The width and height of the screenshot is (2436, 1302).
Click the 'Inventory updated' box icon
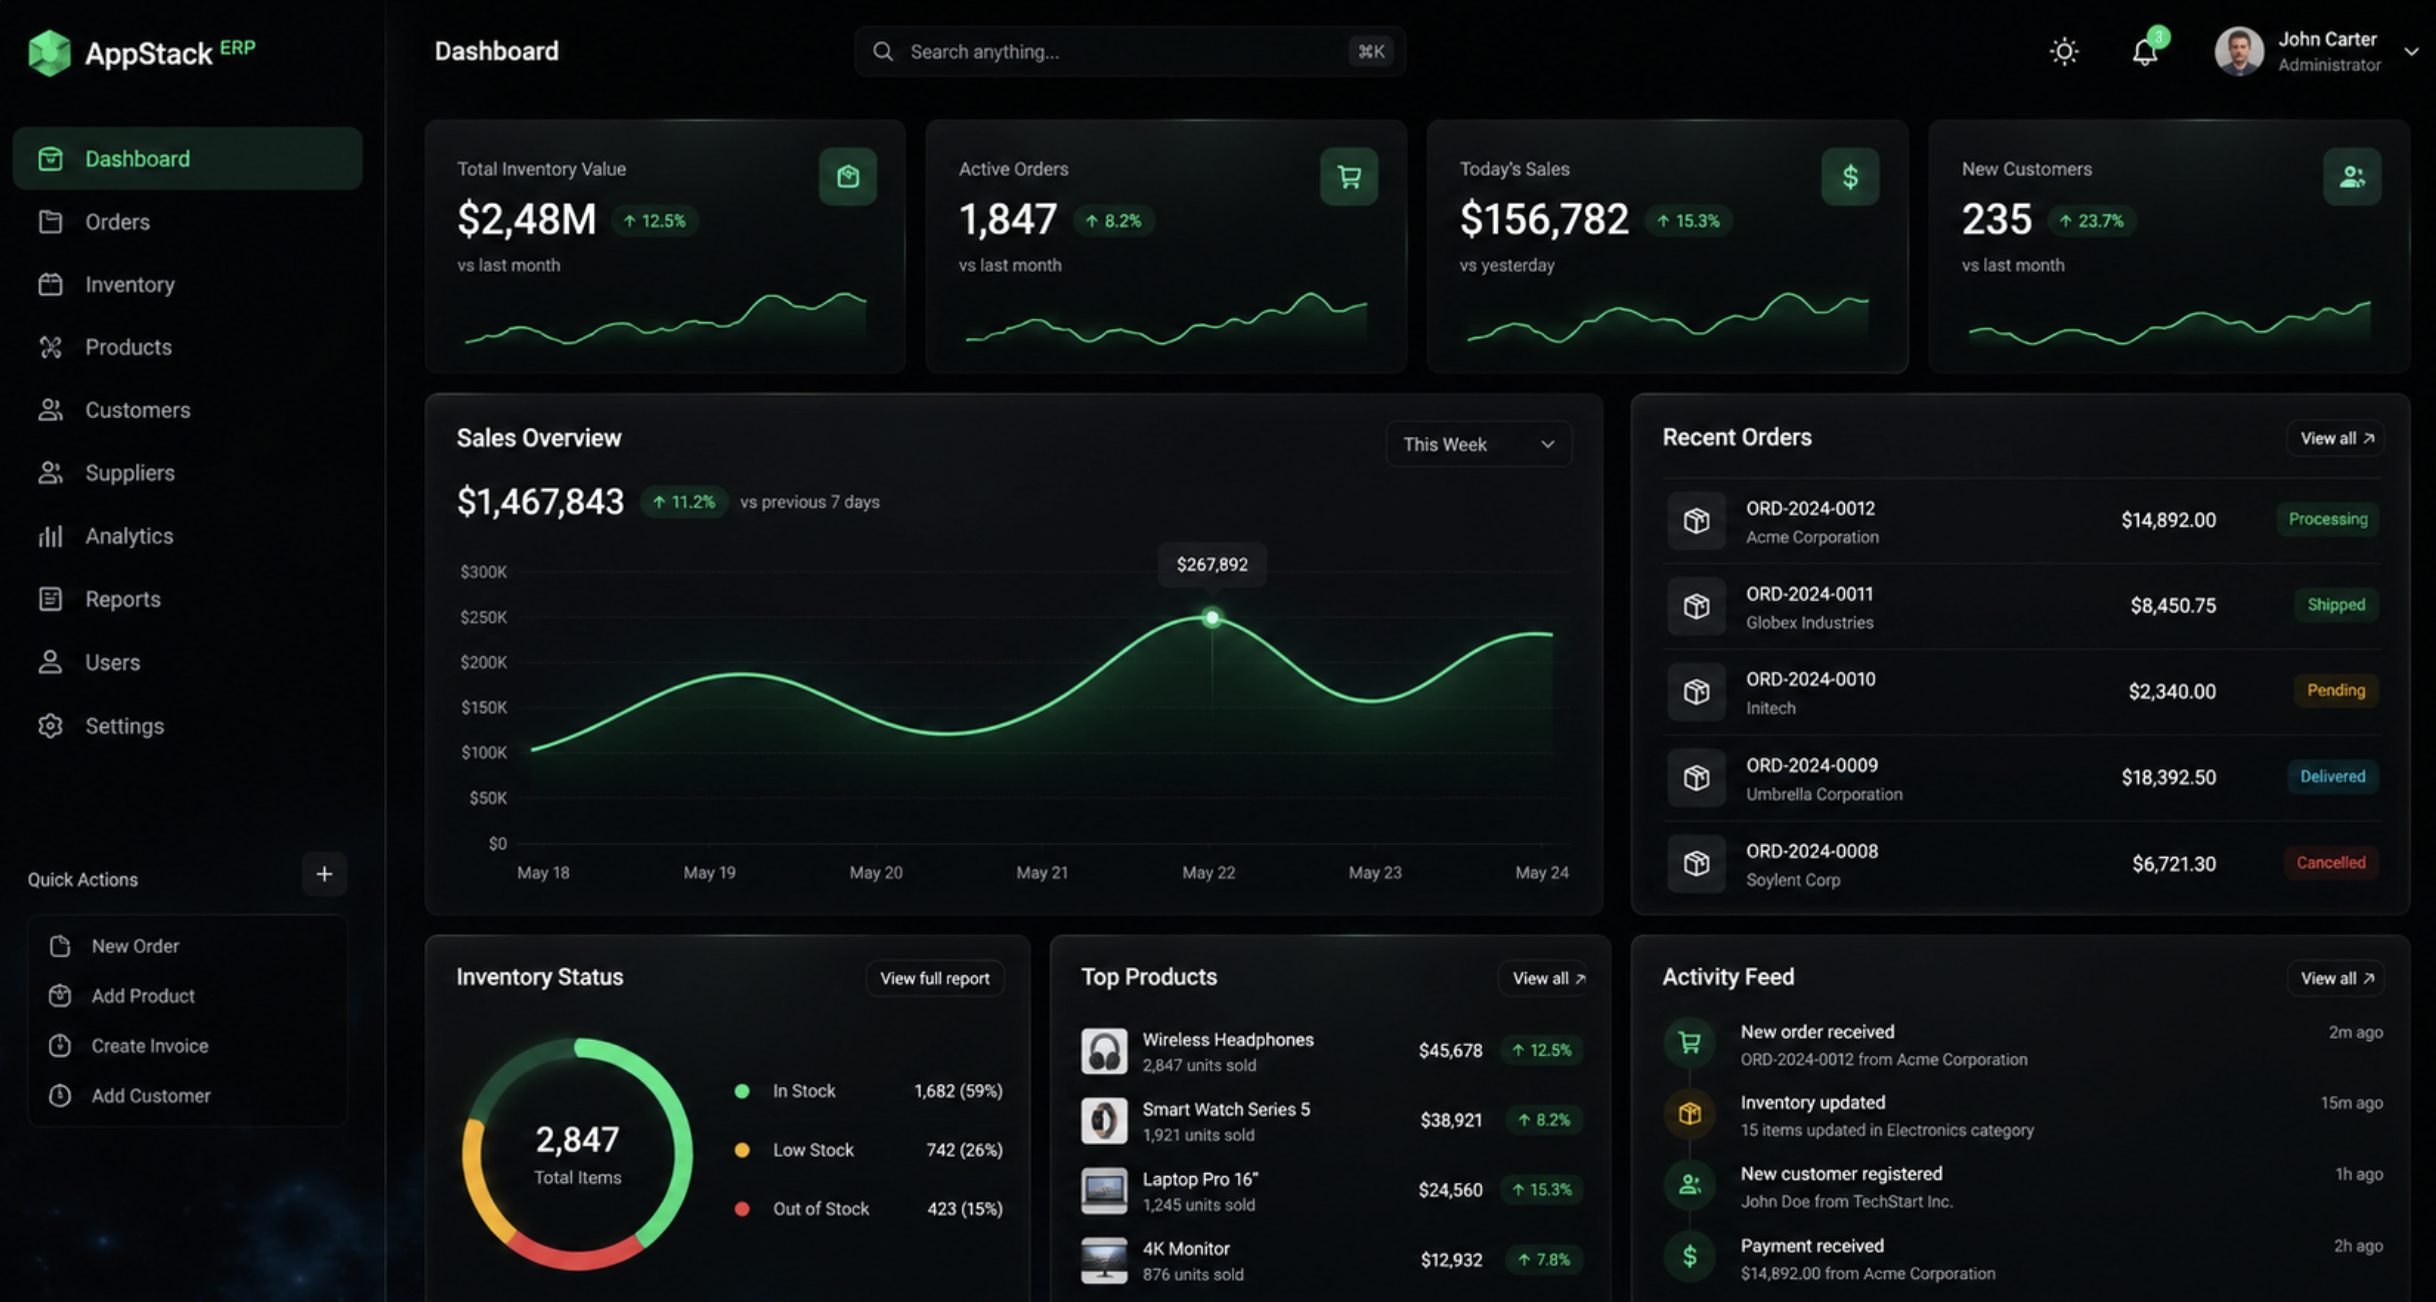pyautogui.click(x=1689, y=1113)
